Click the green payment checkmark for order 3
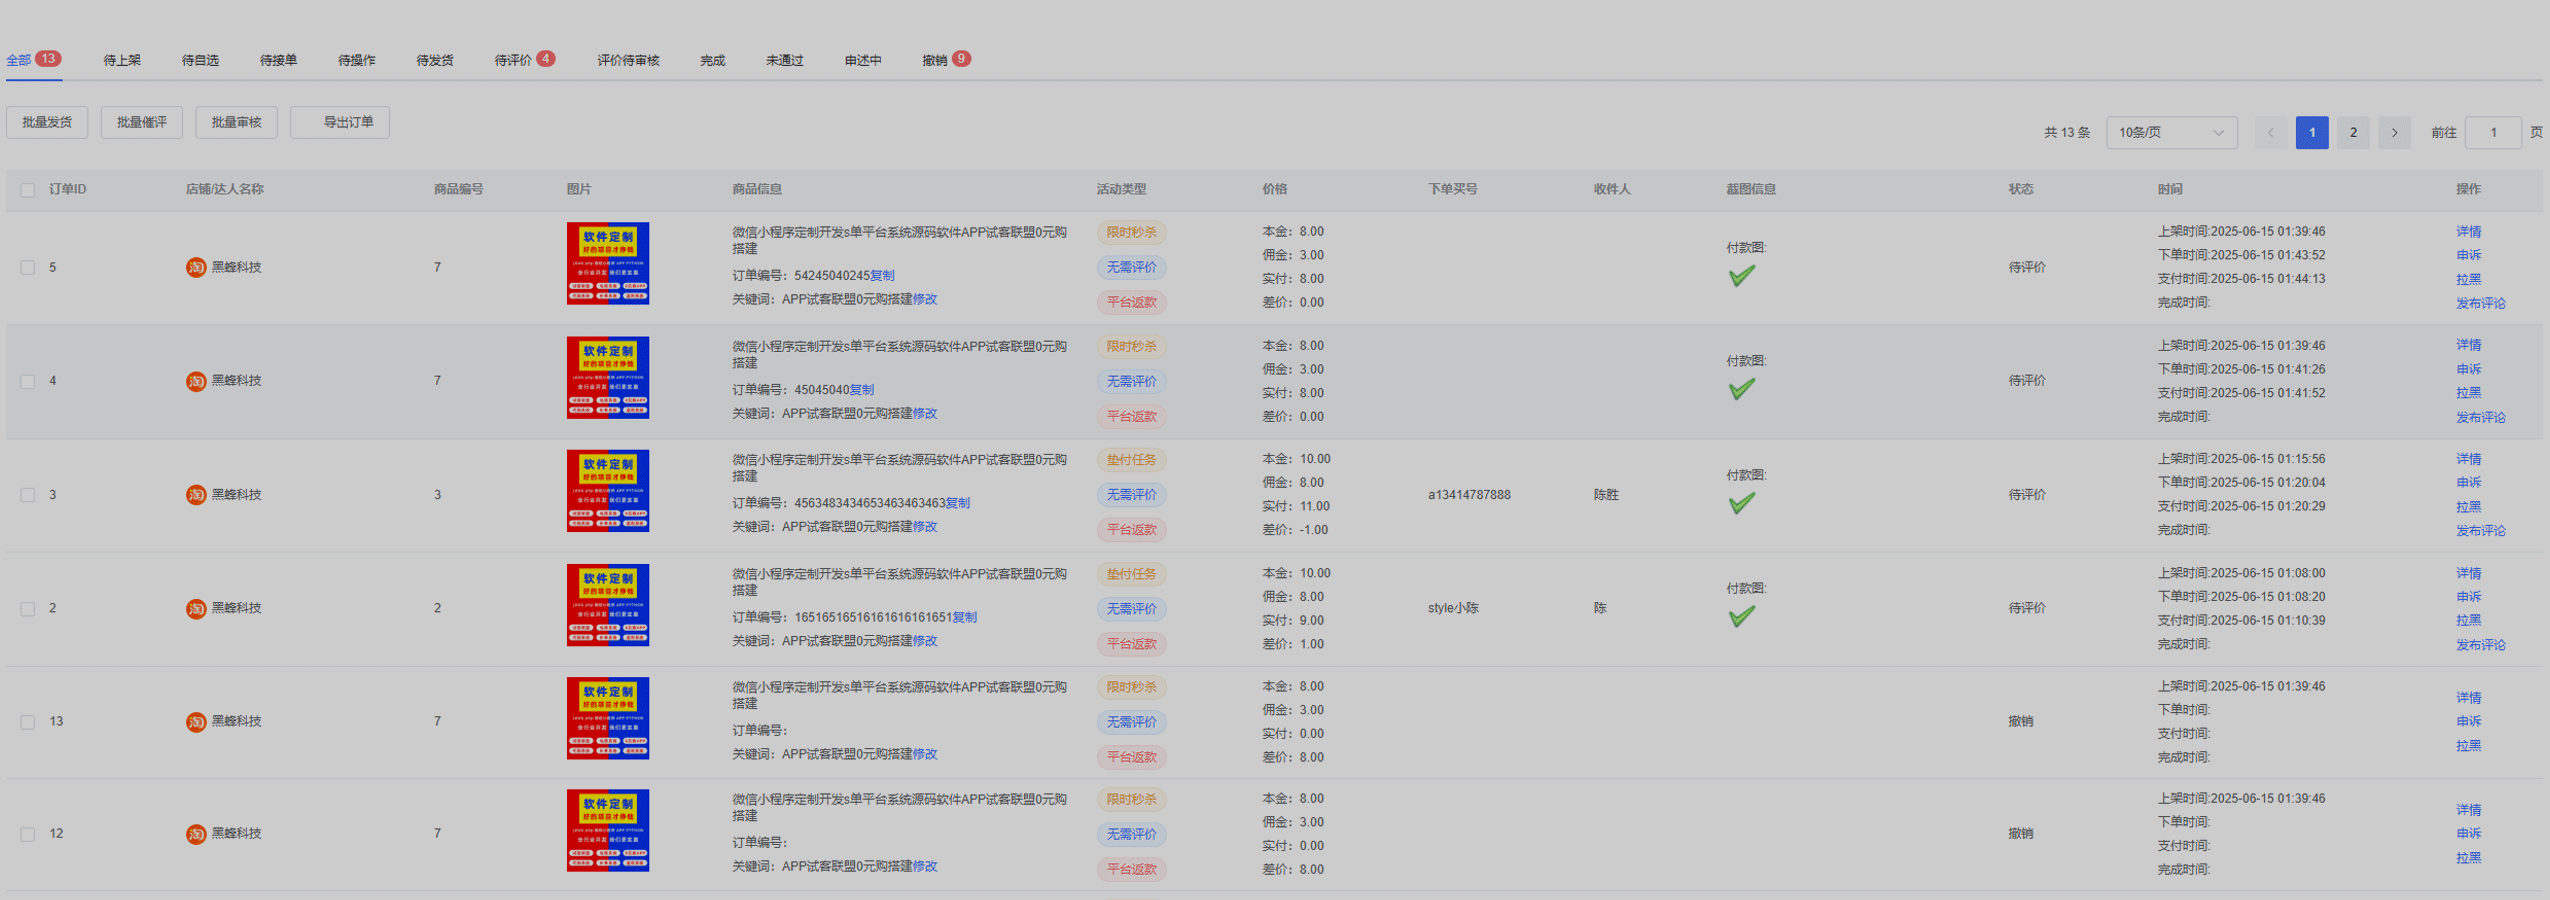This screenshot has width=2550, height=900. click(1741, 503)
